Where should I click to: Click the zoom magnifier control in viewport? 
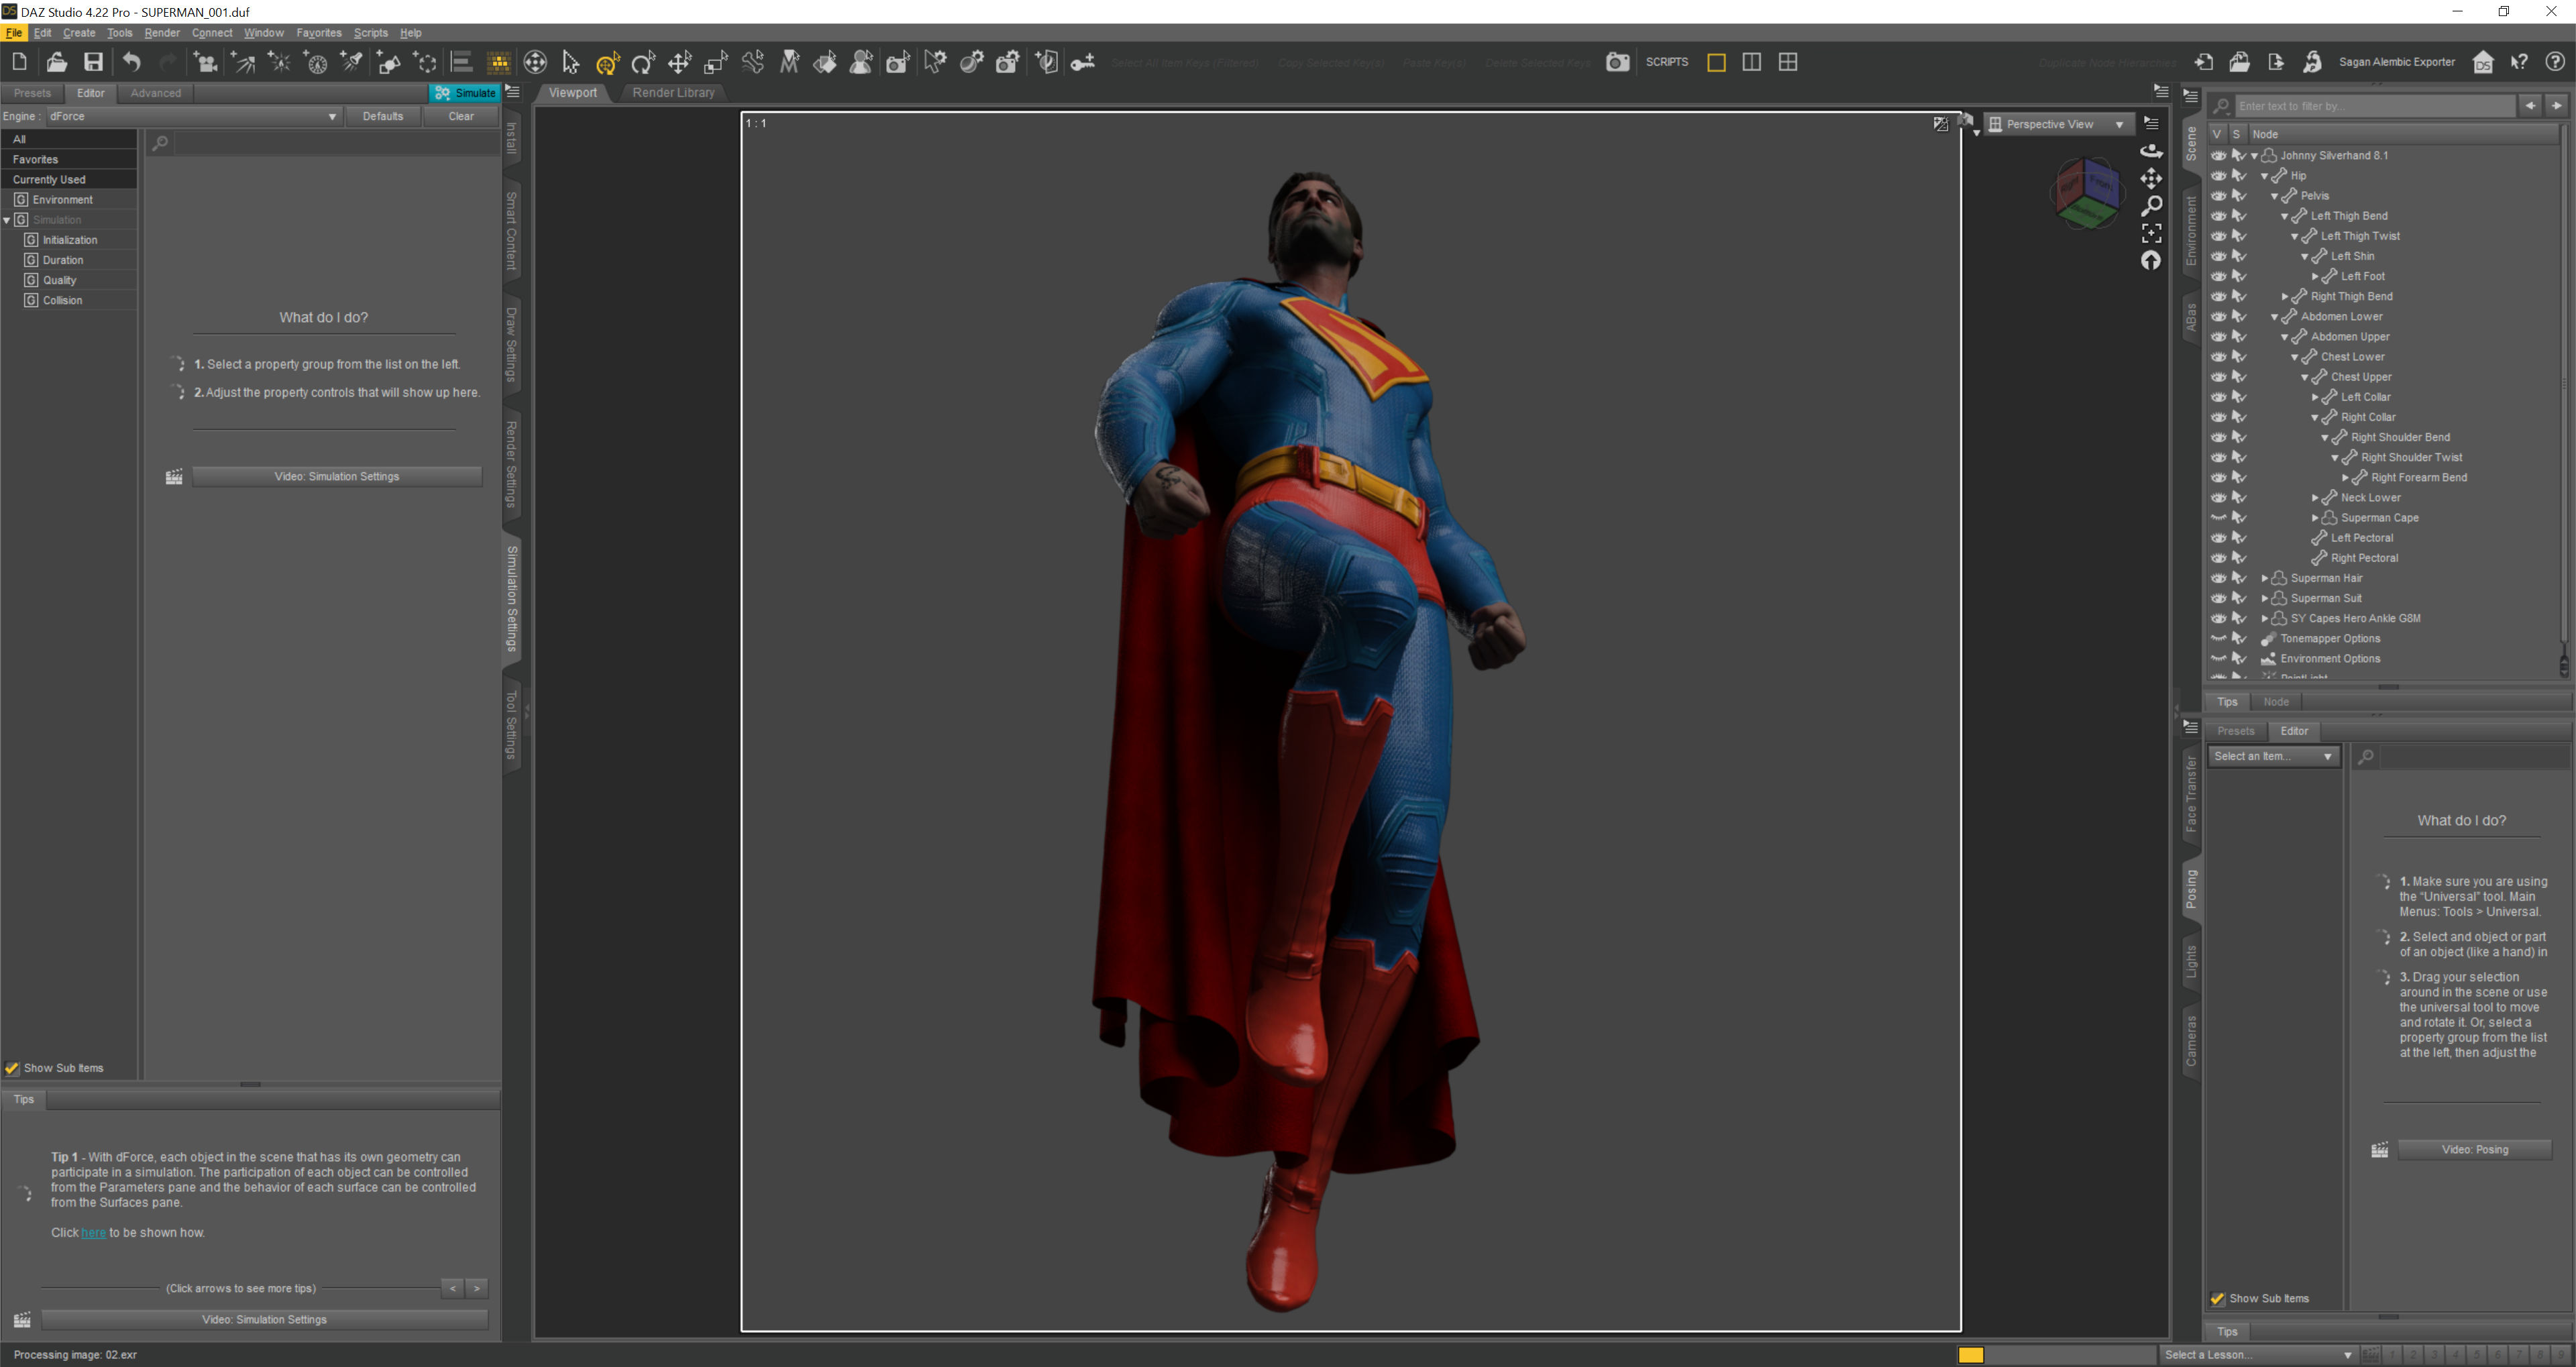[x=2151, y=205]
